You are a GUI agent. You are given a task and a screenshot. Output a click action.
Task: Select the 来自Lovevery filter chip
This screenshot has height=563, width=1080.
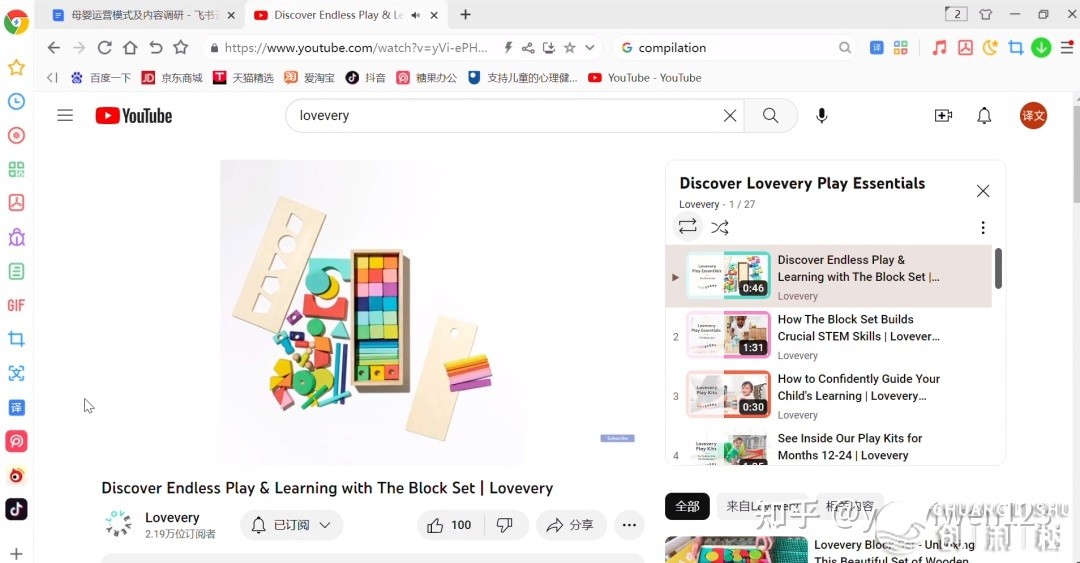coord(762,506)
